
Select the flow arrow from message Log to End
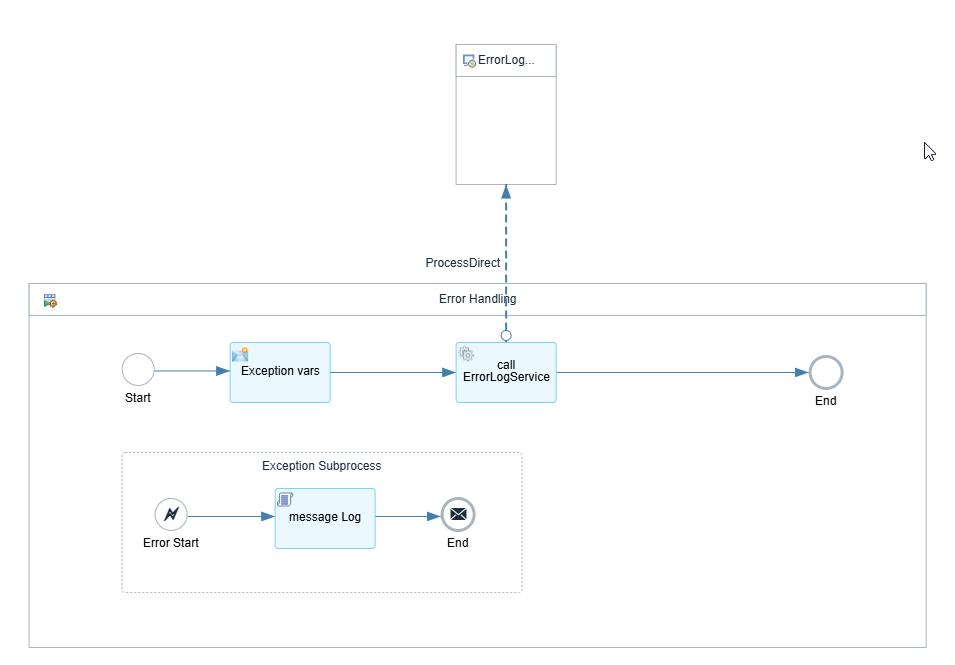click(x=408, y=516)
